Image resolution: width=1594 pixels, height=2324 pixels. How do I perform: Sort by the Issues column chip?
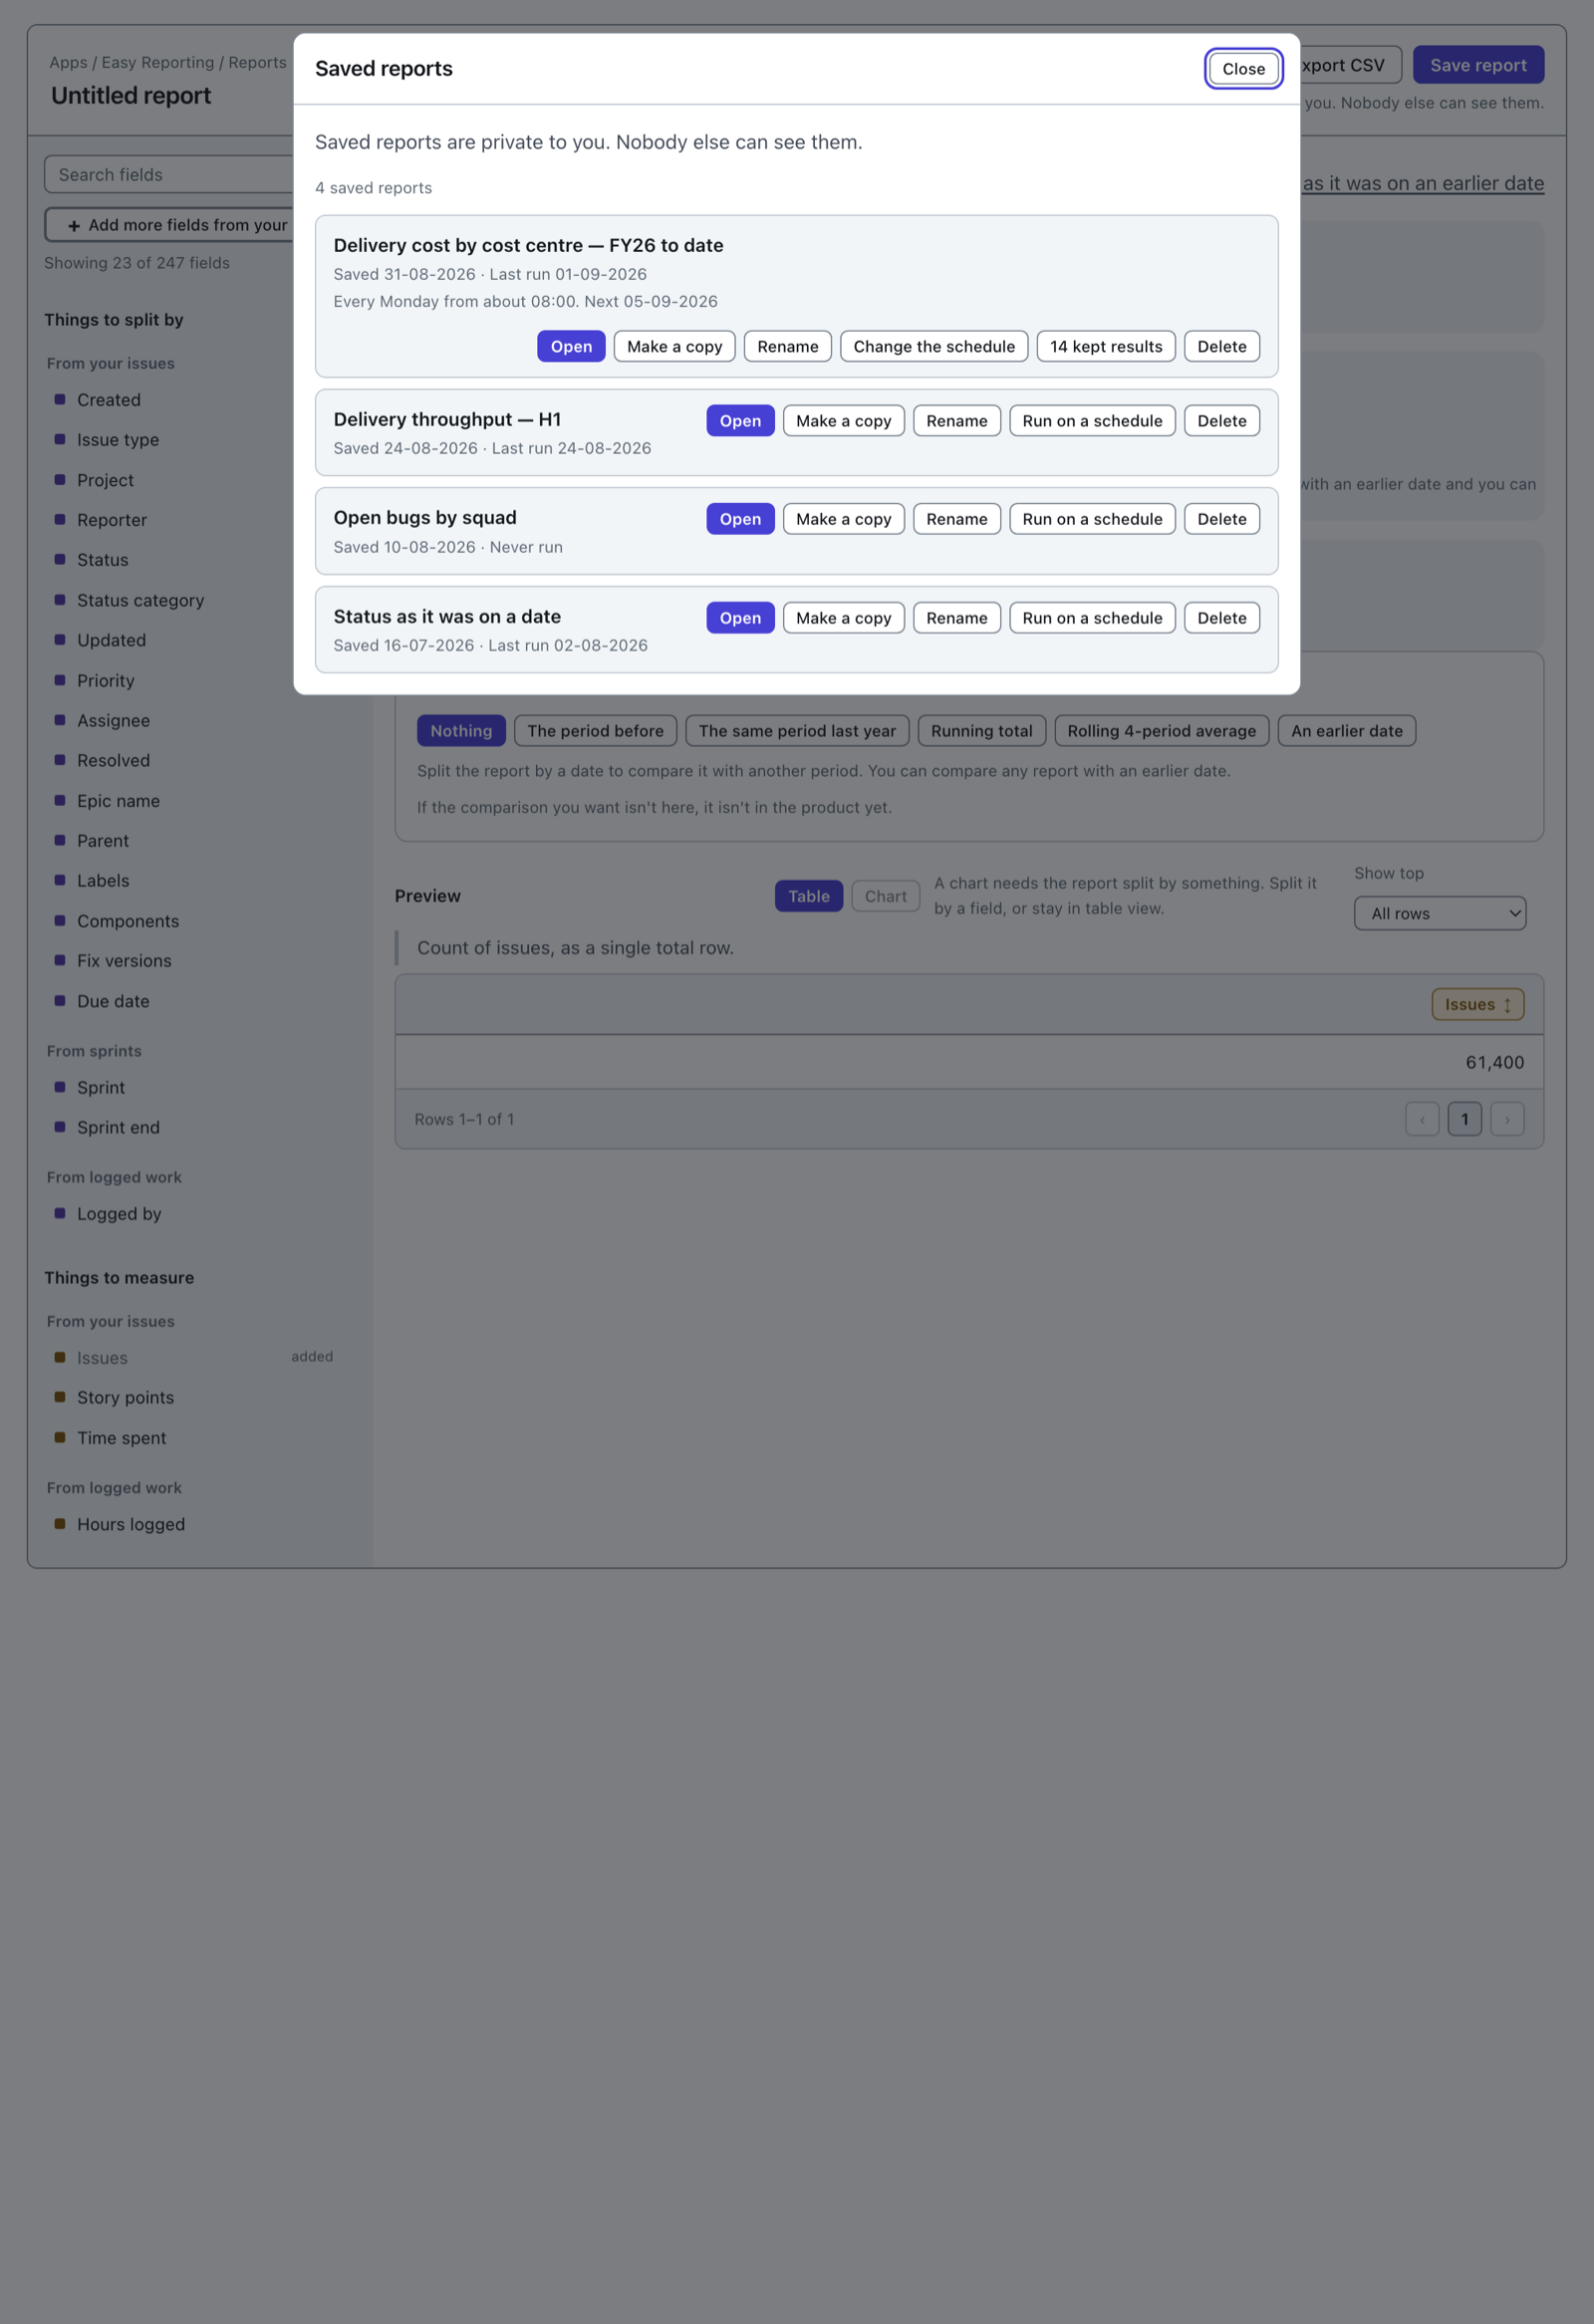click(1477, 1004)
